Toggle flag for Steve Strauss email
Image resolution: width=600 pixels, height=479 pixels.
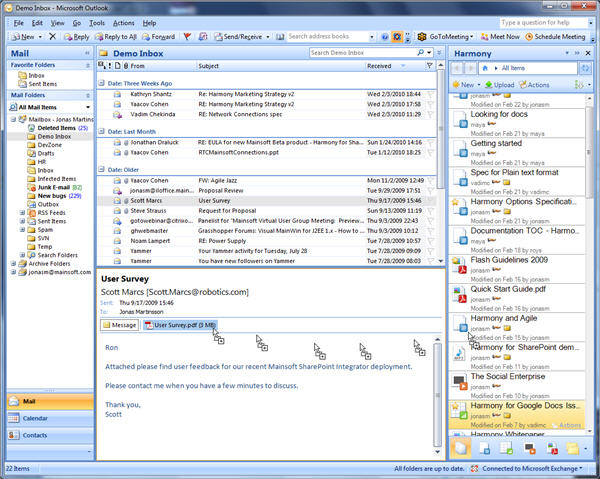430,211
